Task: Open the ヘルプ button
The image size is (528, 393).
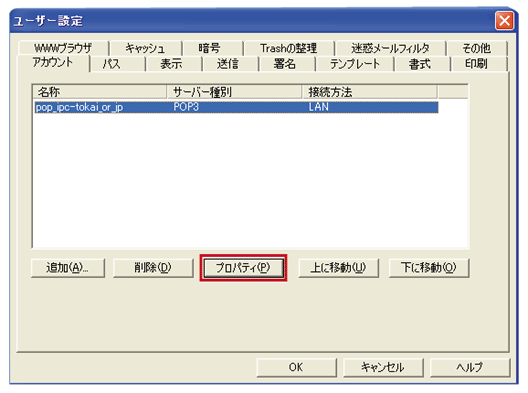Action: tap(470, 367)
